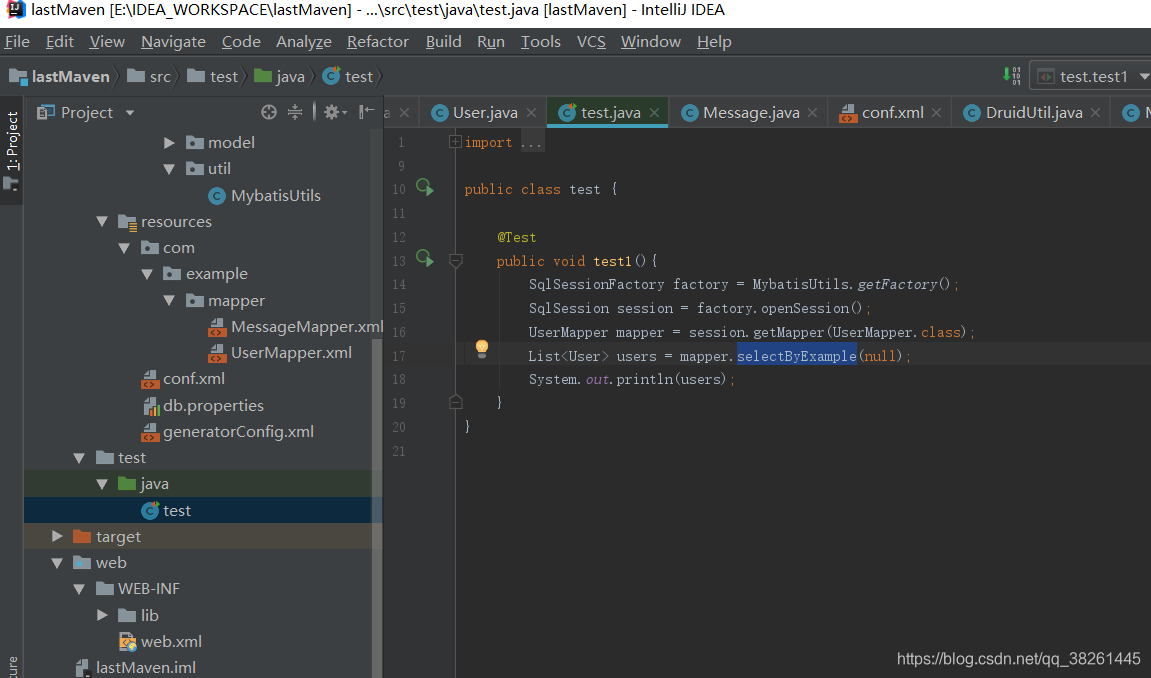
Task: Click the highlighted selectByExample method call
Action: point(796,356)
